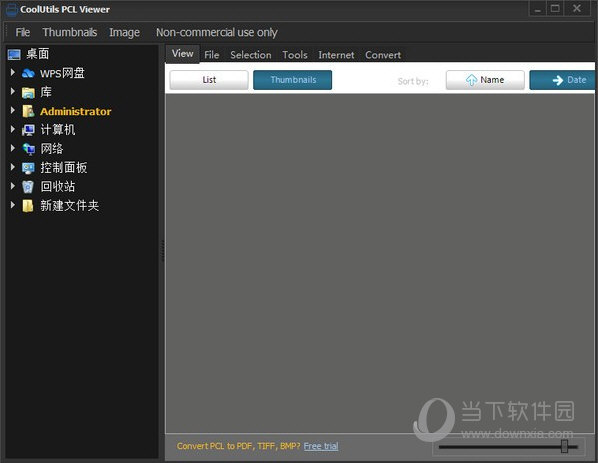Screen dimensions: 598x463
Task: Click the Administrator user folder icon
Action: click(x=28, y=111)
